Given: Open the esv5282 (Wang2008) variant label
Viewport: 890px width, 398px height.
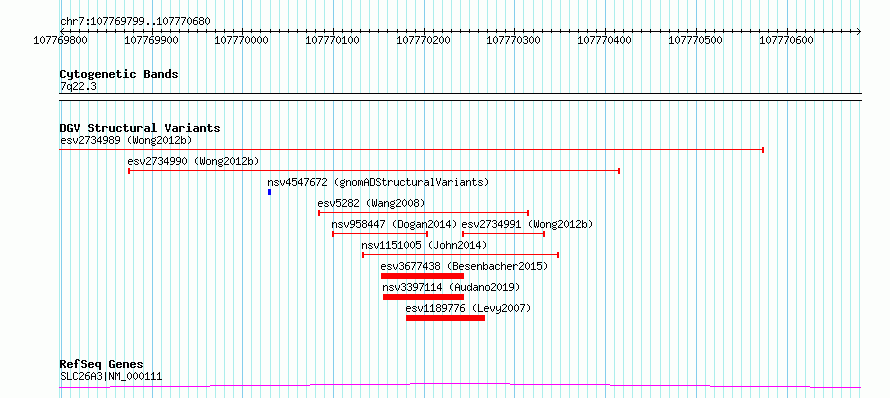Looking at the screenshot, I should [x=371, y=203].
